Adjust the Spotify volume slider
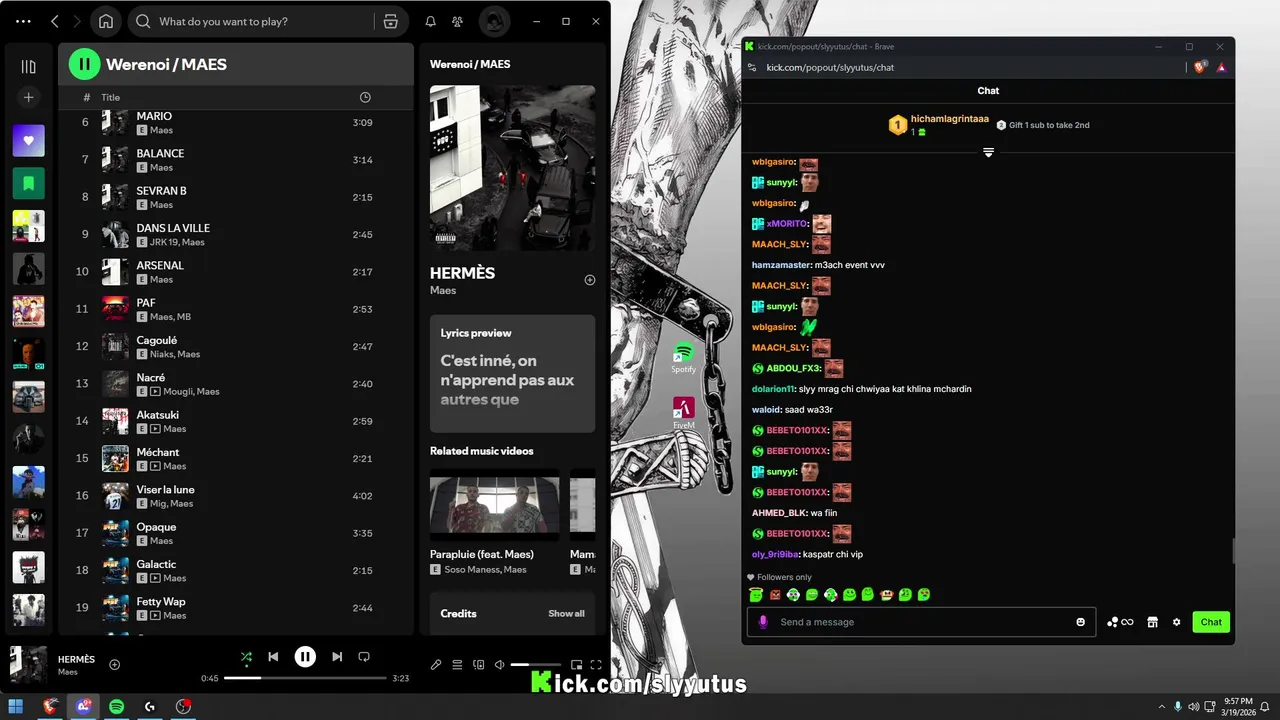Screen dimensions: 1280x720 click(536, 664)
